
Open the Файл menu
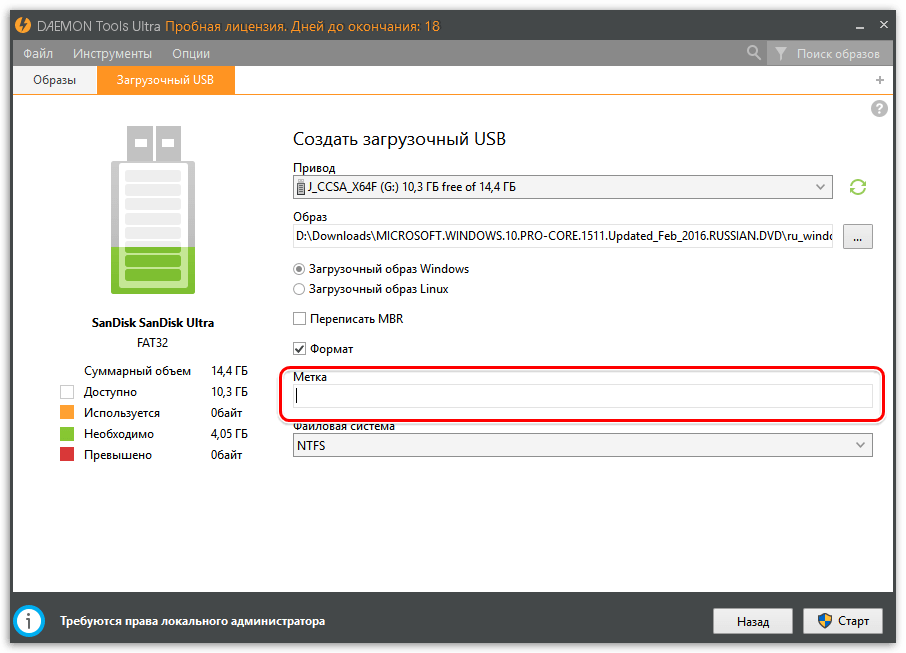tap(38, 53)
